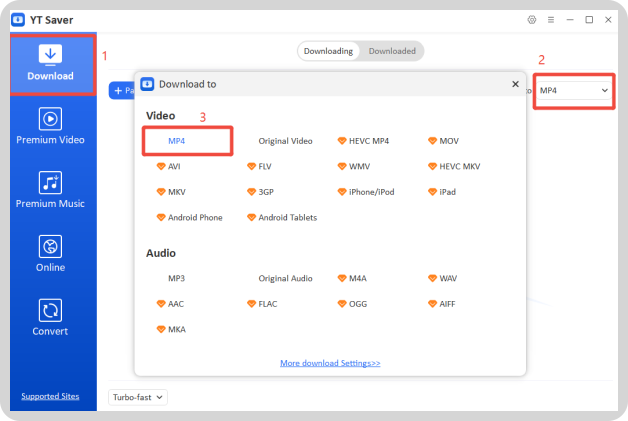628x421 pixels.
Task: Click the Download to dialog icon
Action: [147, 84]
